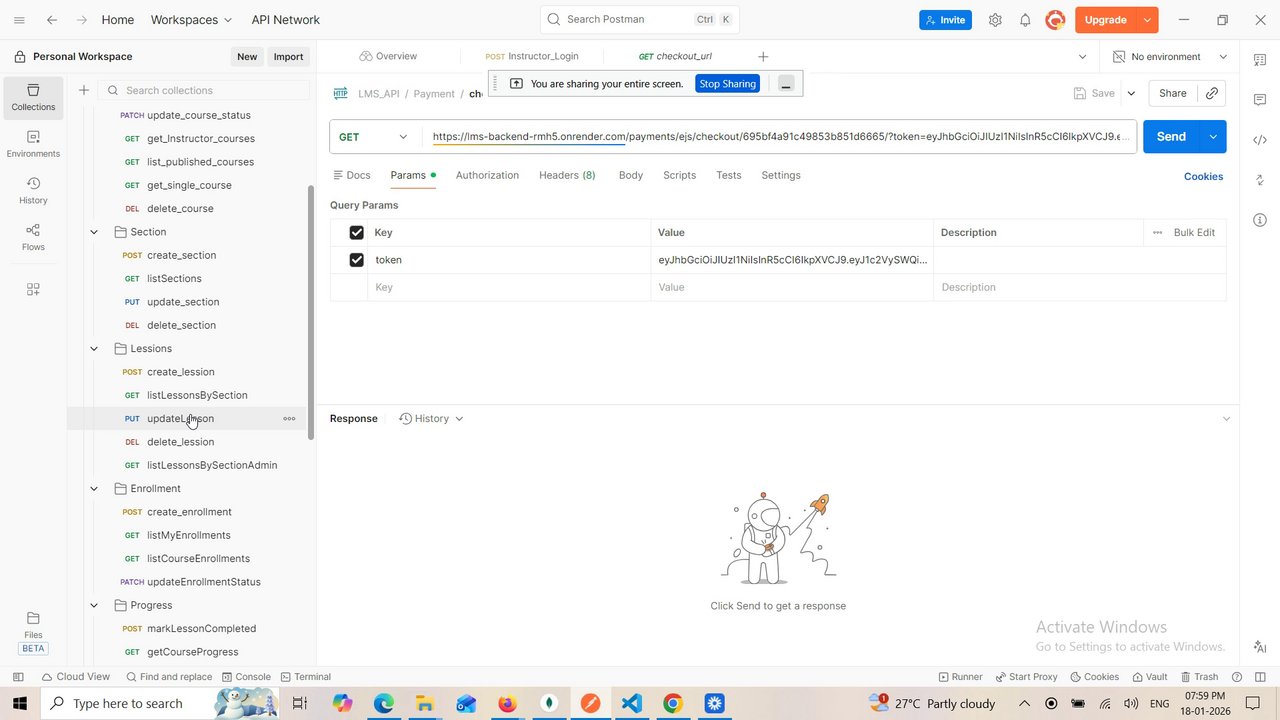1280x720 pixels.
Task: Click the Send button
Action: click(x=1171, y=137)
